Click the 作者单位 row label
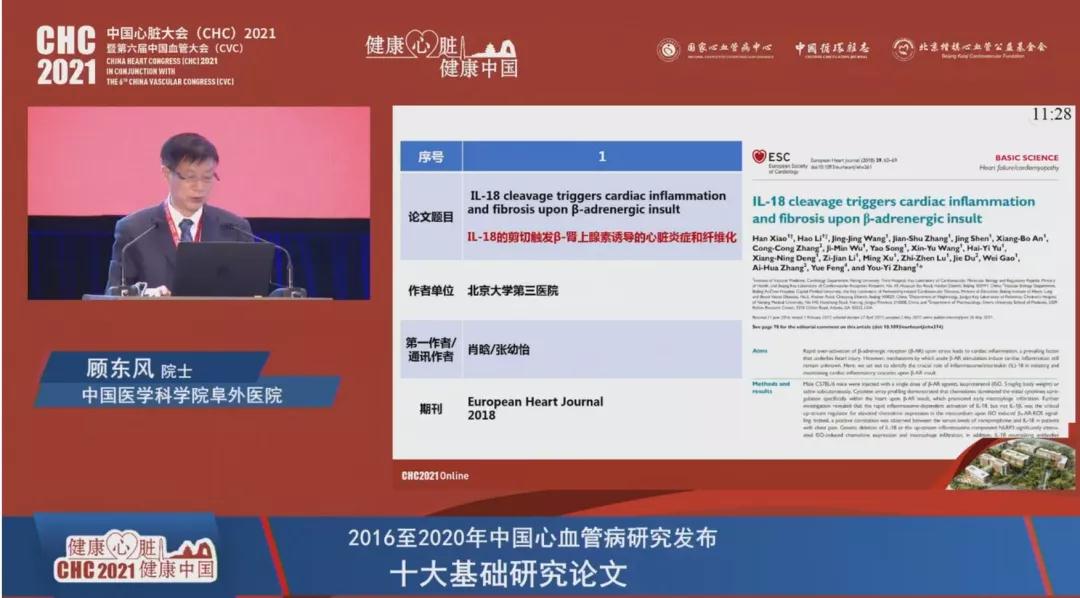Viewport: 1080px width, 598px height. pos(431,290)
